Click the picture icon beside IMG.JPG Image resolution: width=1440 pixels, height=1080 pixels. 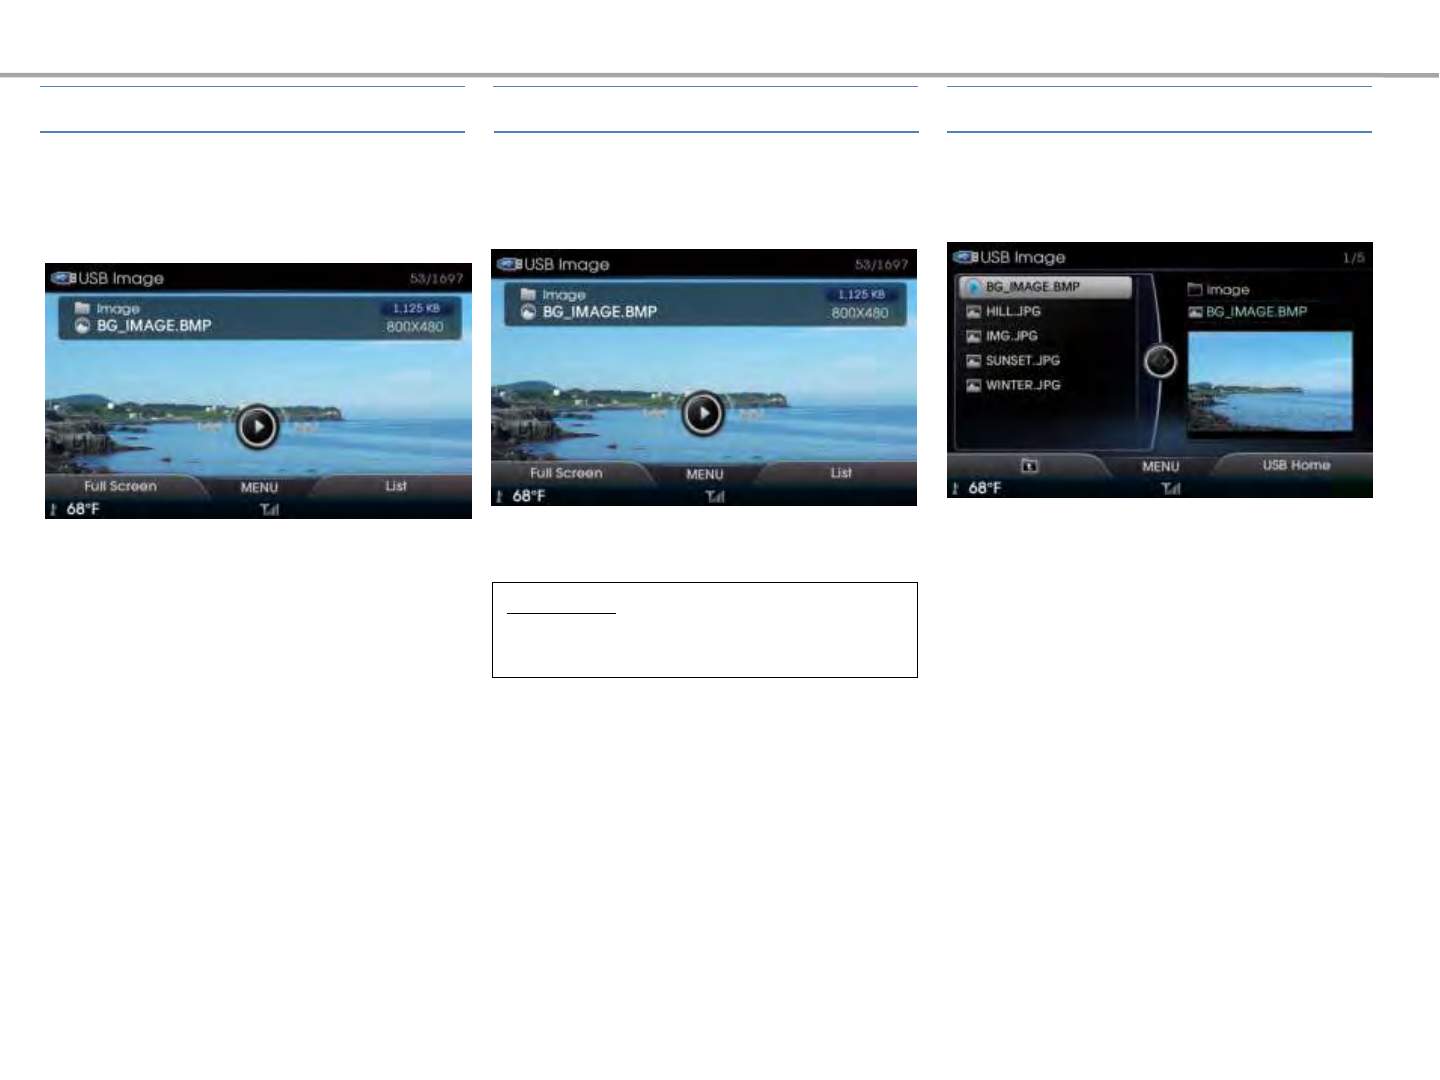(973, 336)
